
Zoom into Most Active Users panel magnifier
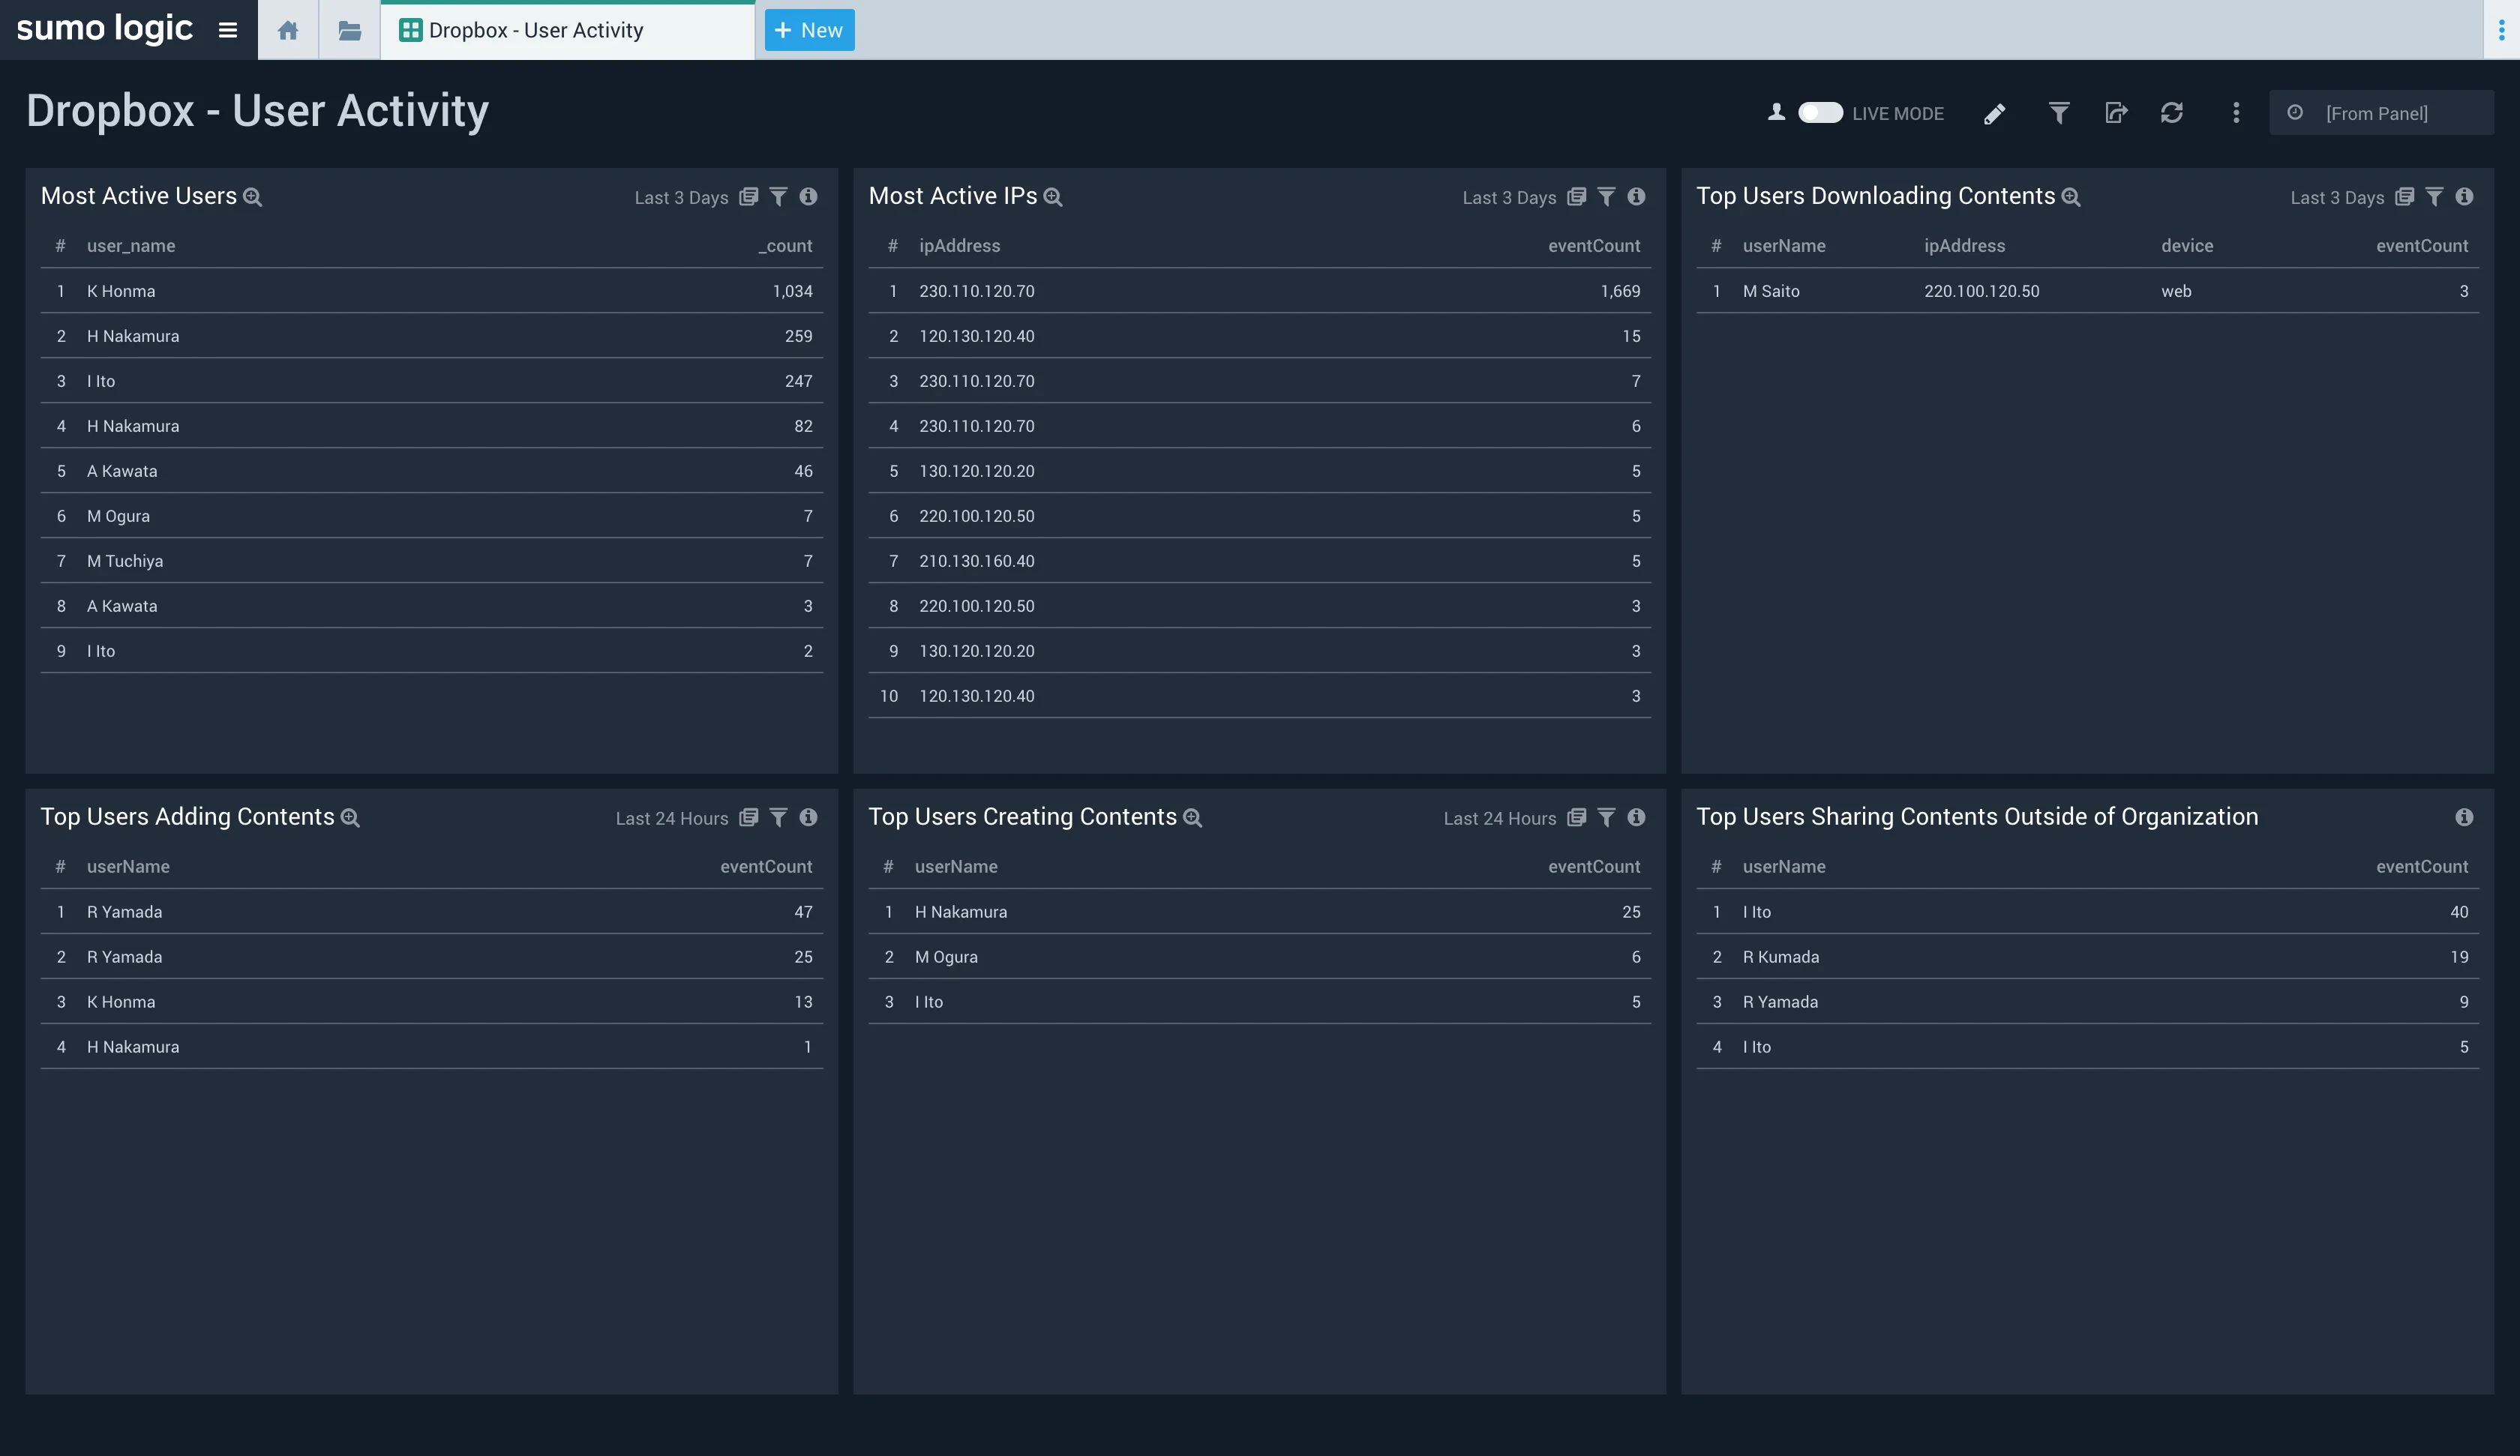coord(253,197)
